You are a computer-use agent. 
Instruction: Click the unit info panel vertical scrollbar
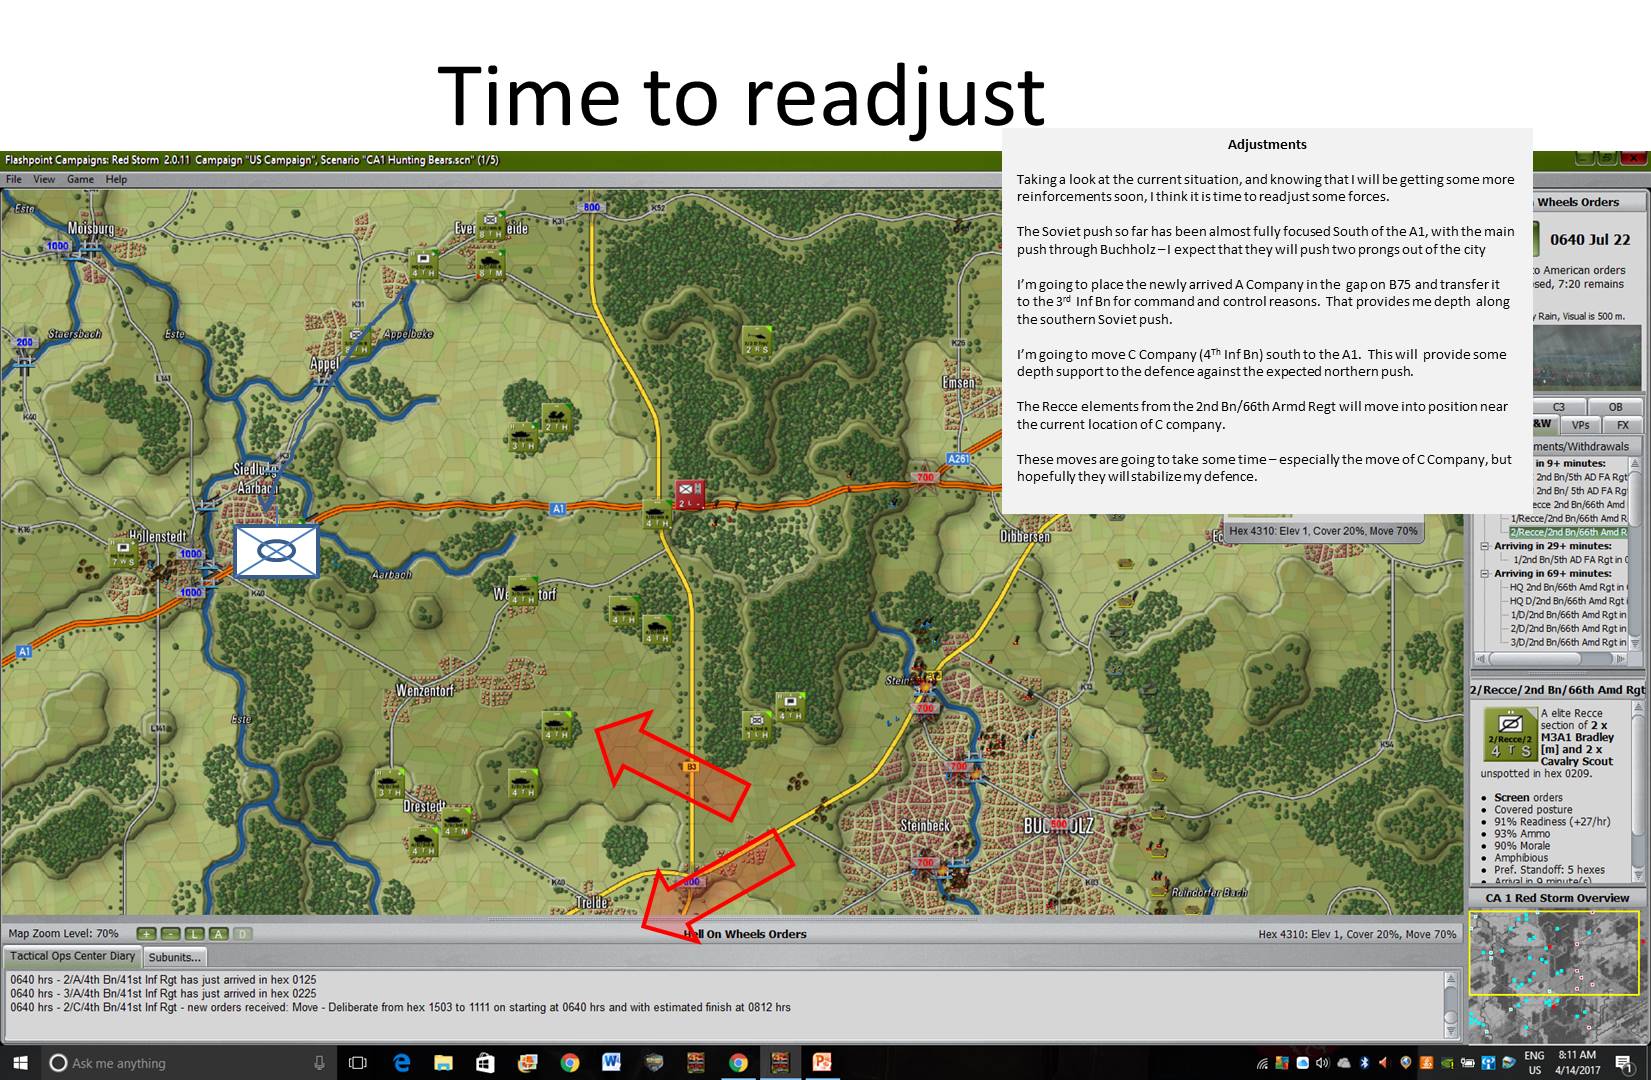click(x=1638, y=792)
